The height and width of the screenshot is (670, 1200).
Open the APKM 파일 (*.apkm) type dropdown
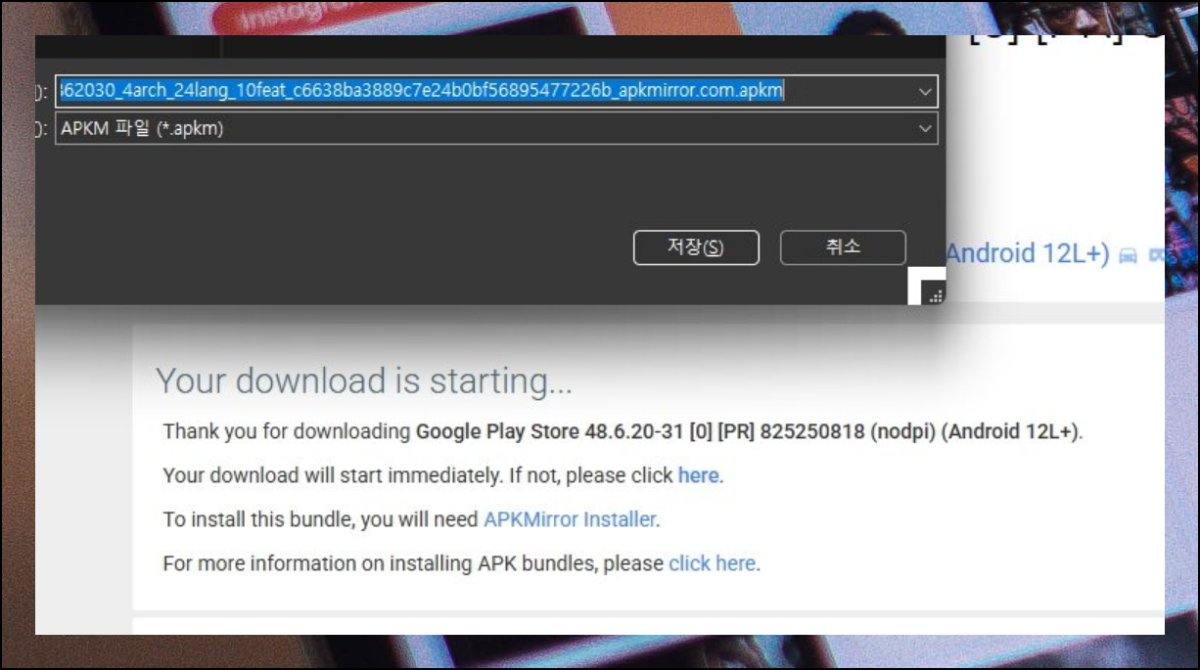497,128
